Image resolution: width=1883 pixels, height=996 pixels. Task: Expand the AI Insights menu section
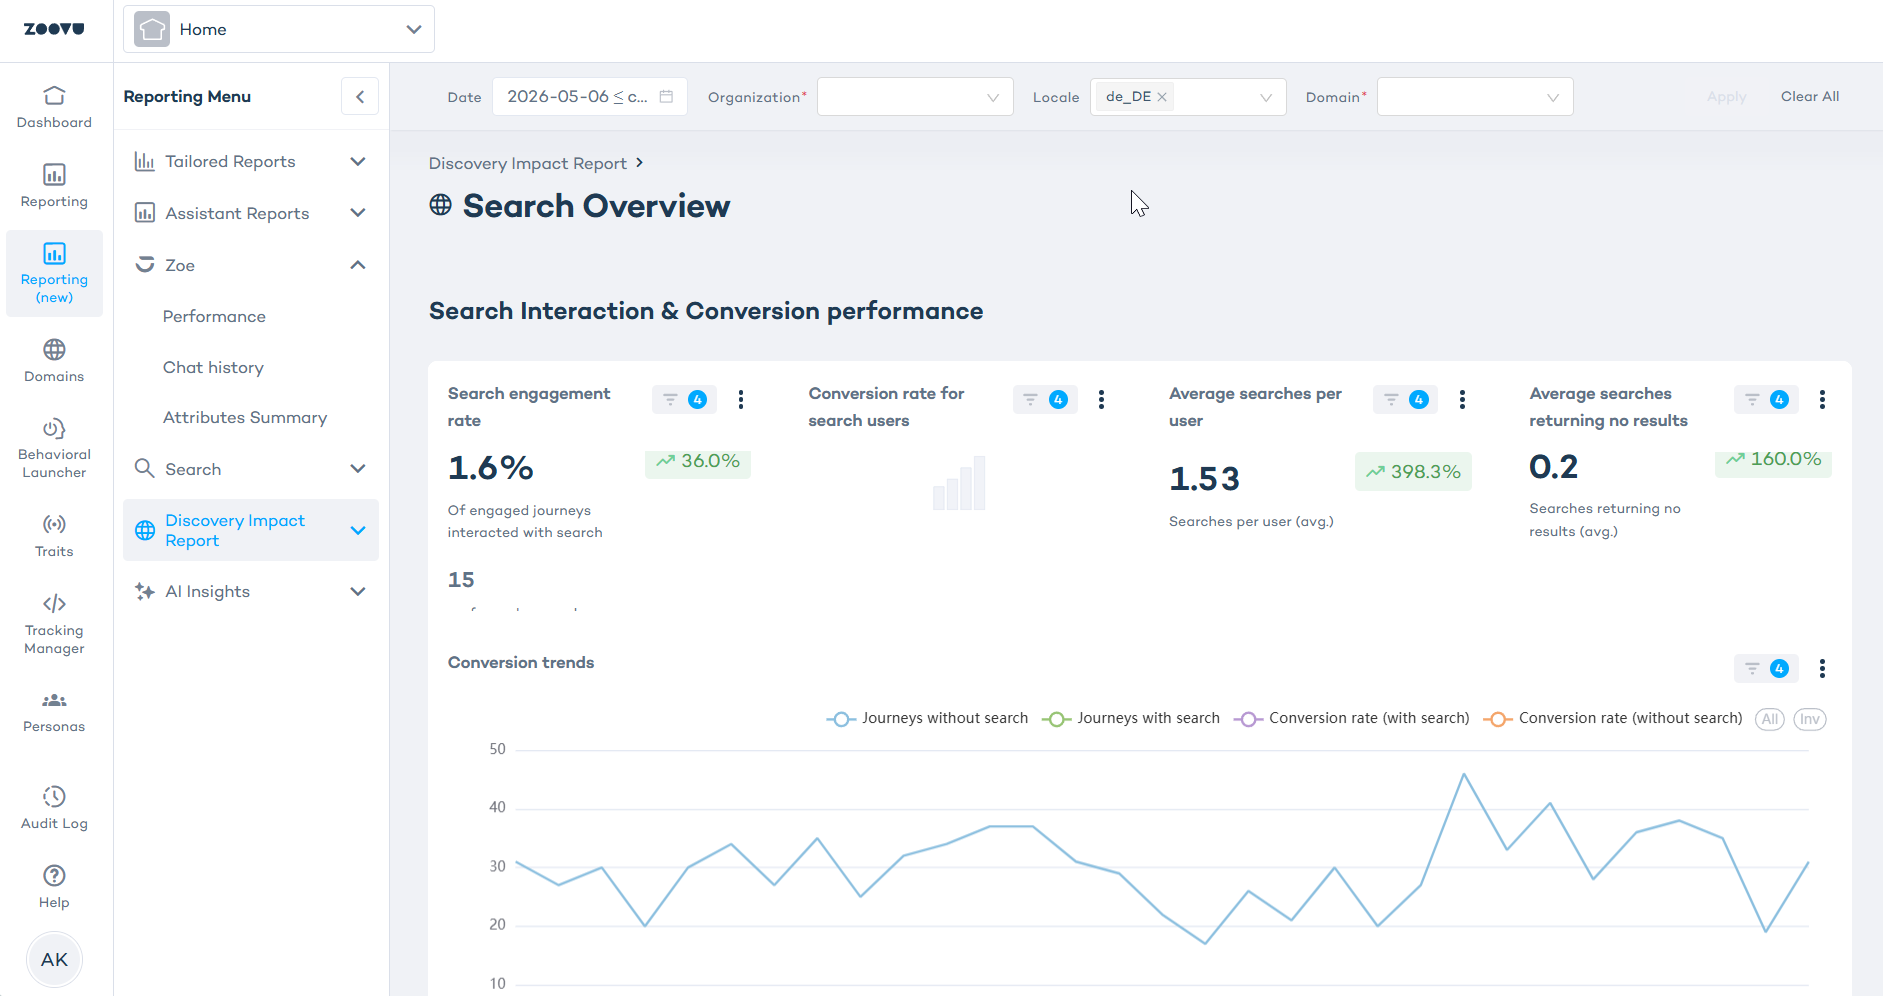pyautogui.click(x=251, y=592)
